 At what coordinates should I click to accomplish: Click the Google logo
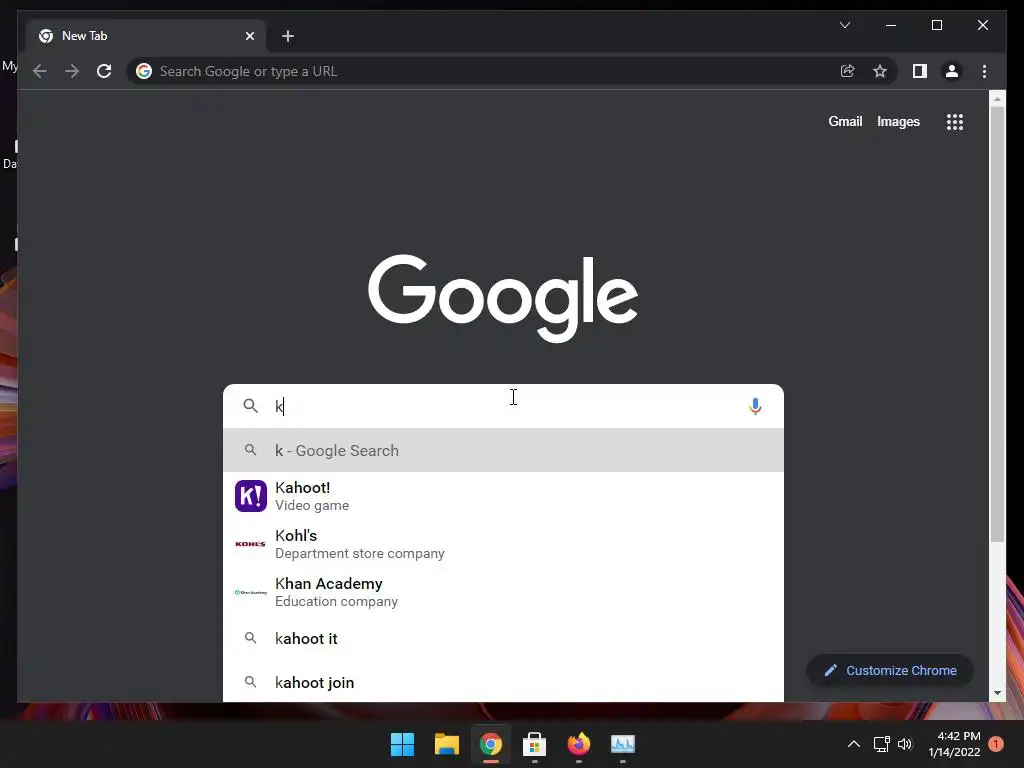(503, 298)
